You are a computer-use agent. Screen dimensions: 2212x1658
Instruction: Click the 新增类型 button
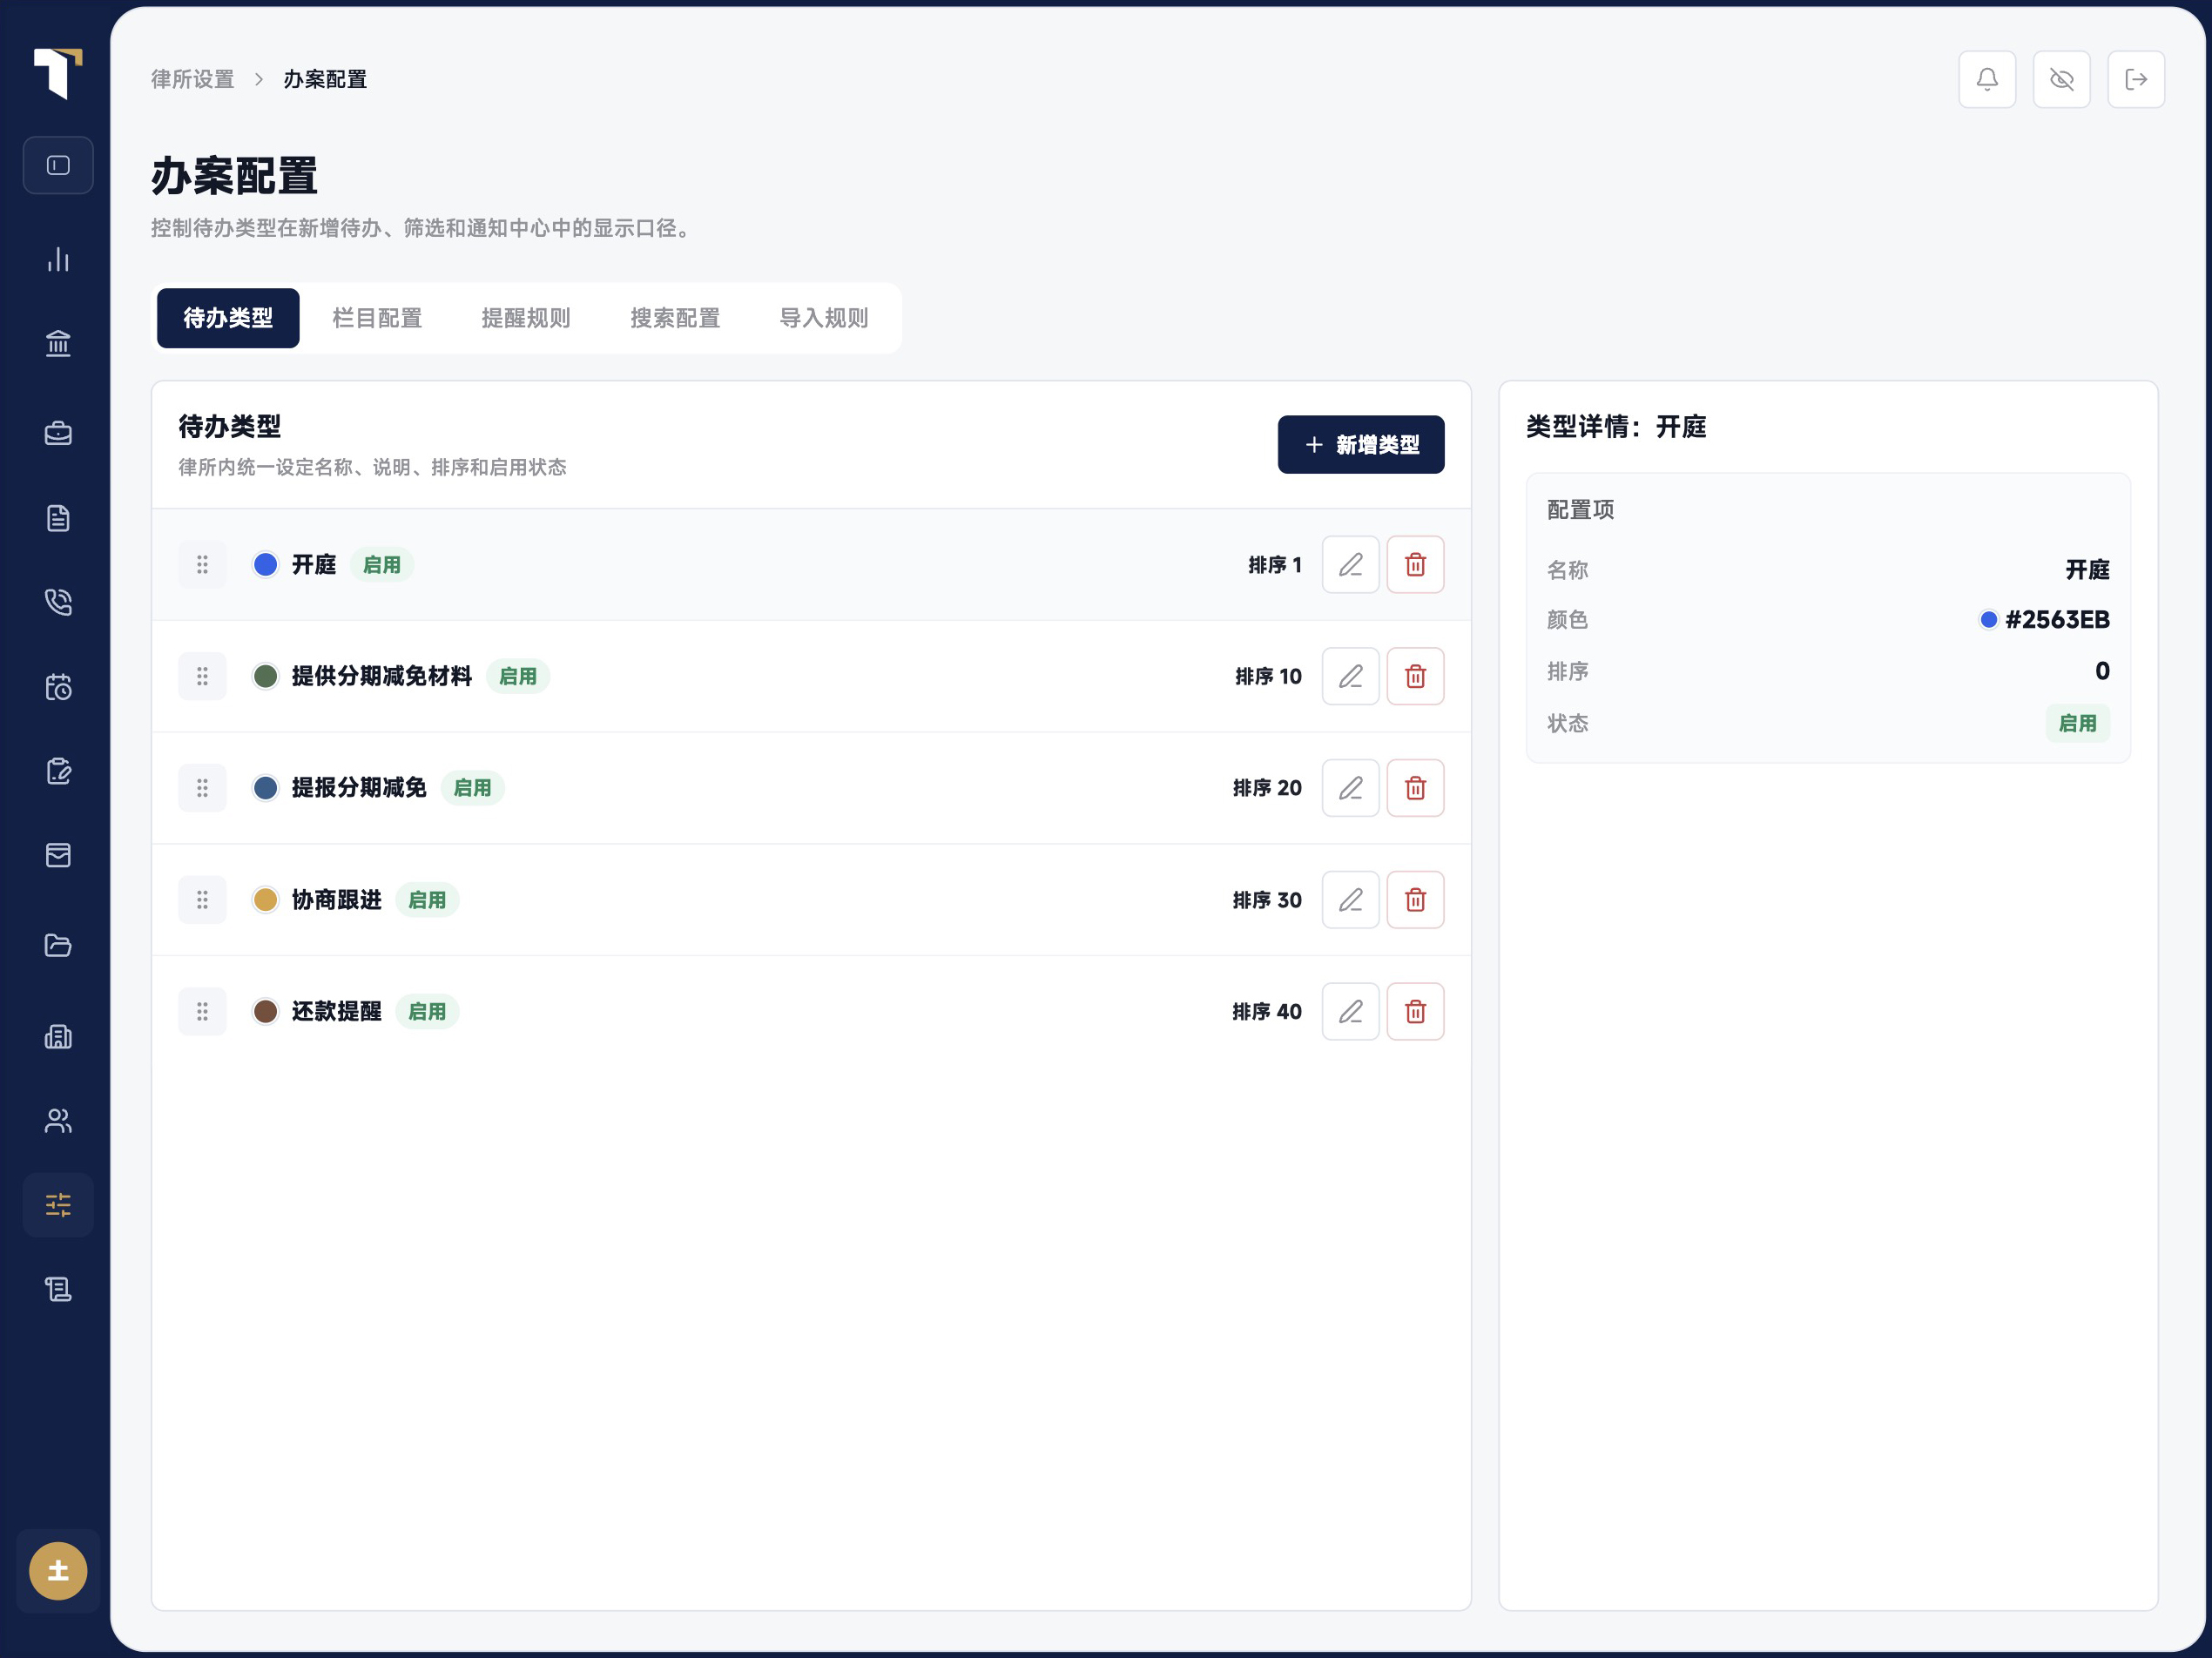[x=1361, y=445]
